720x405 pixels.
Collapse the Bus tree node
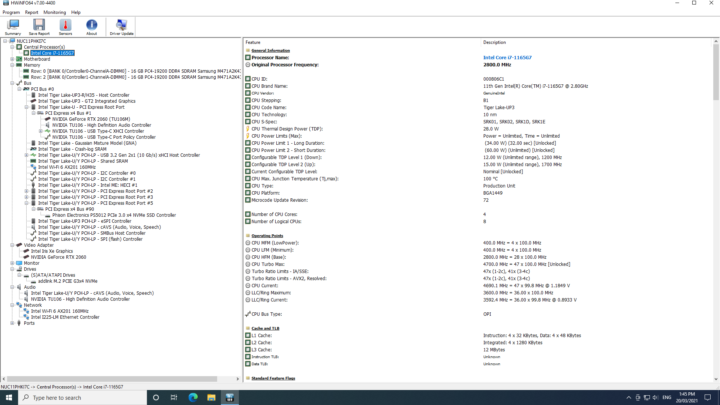(12, 83)
